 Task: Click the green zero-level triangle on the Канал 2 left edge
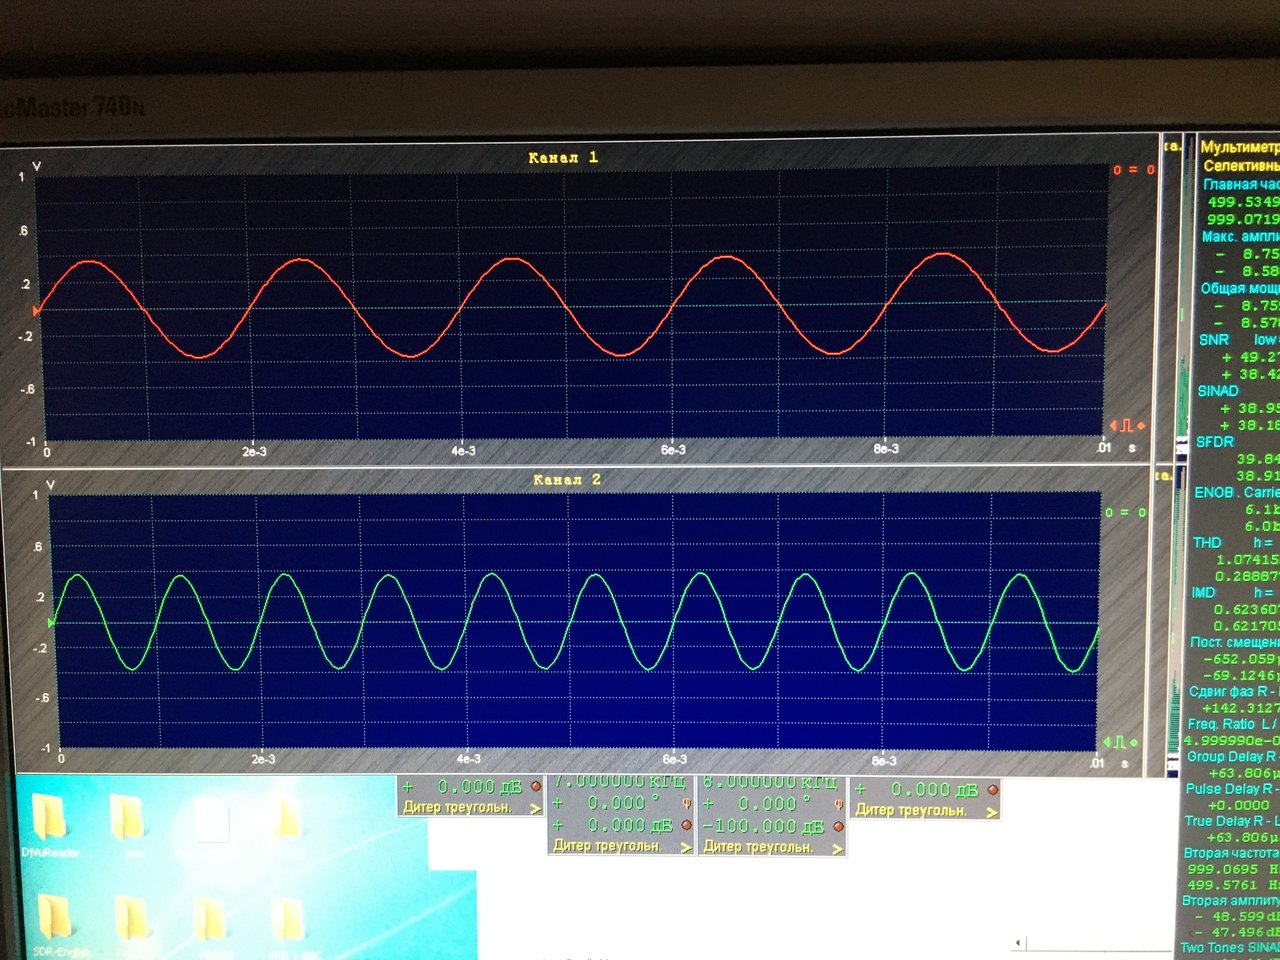pos(51,623)
